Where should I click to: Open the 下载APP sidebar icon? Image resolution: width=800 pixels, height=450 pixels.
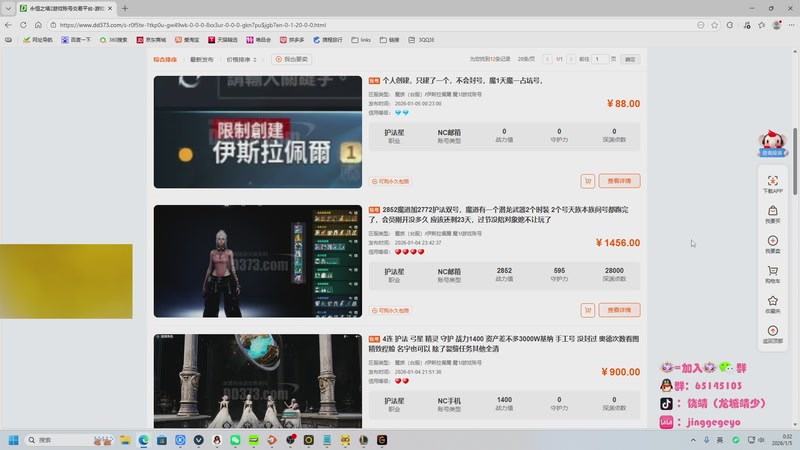772,184
